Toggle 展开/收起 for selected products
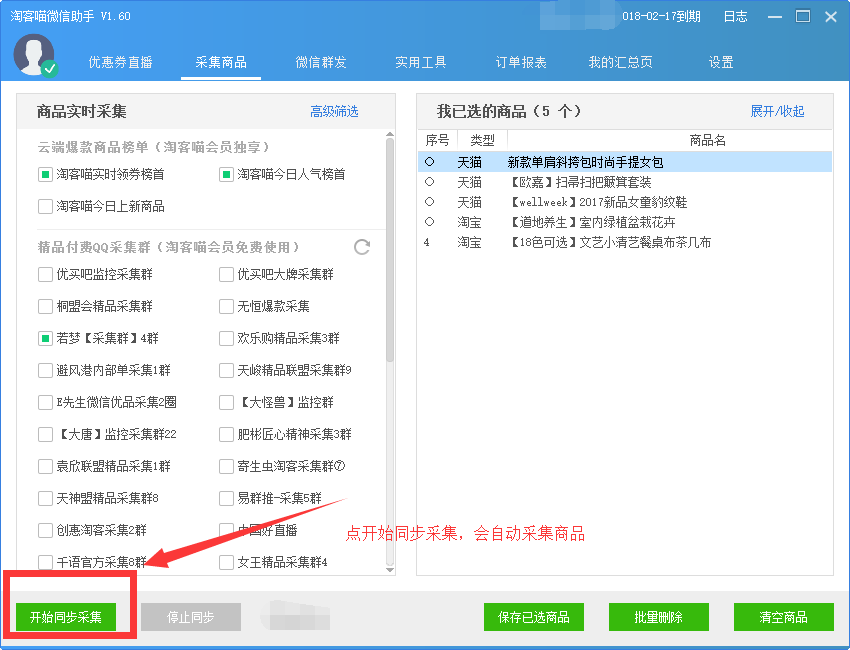This screenshot has width=850, height=650. coord(777,111)
